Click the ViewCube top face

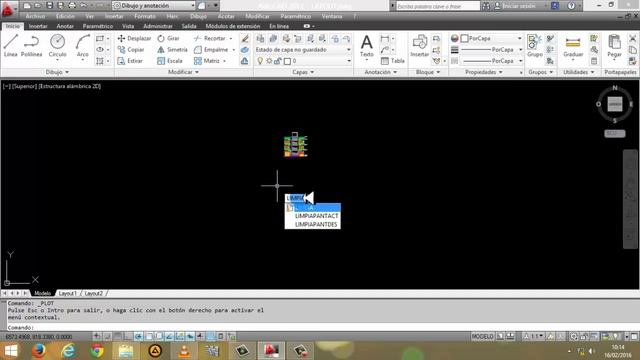615,104
